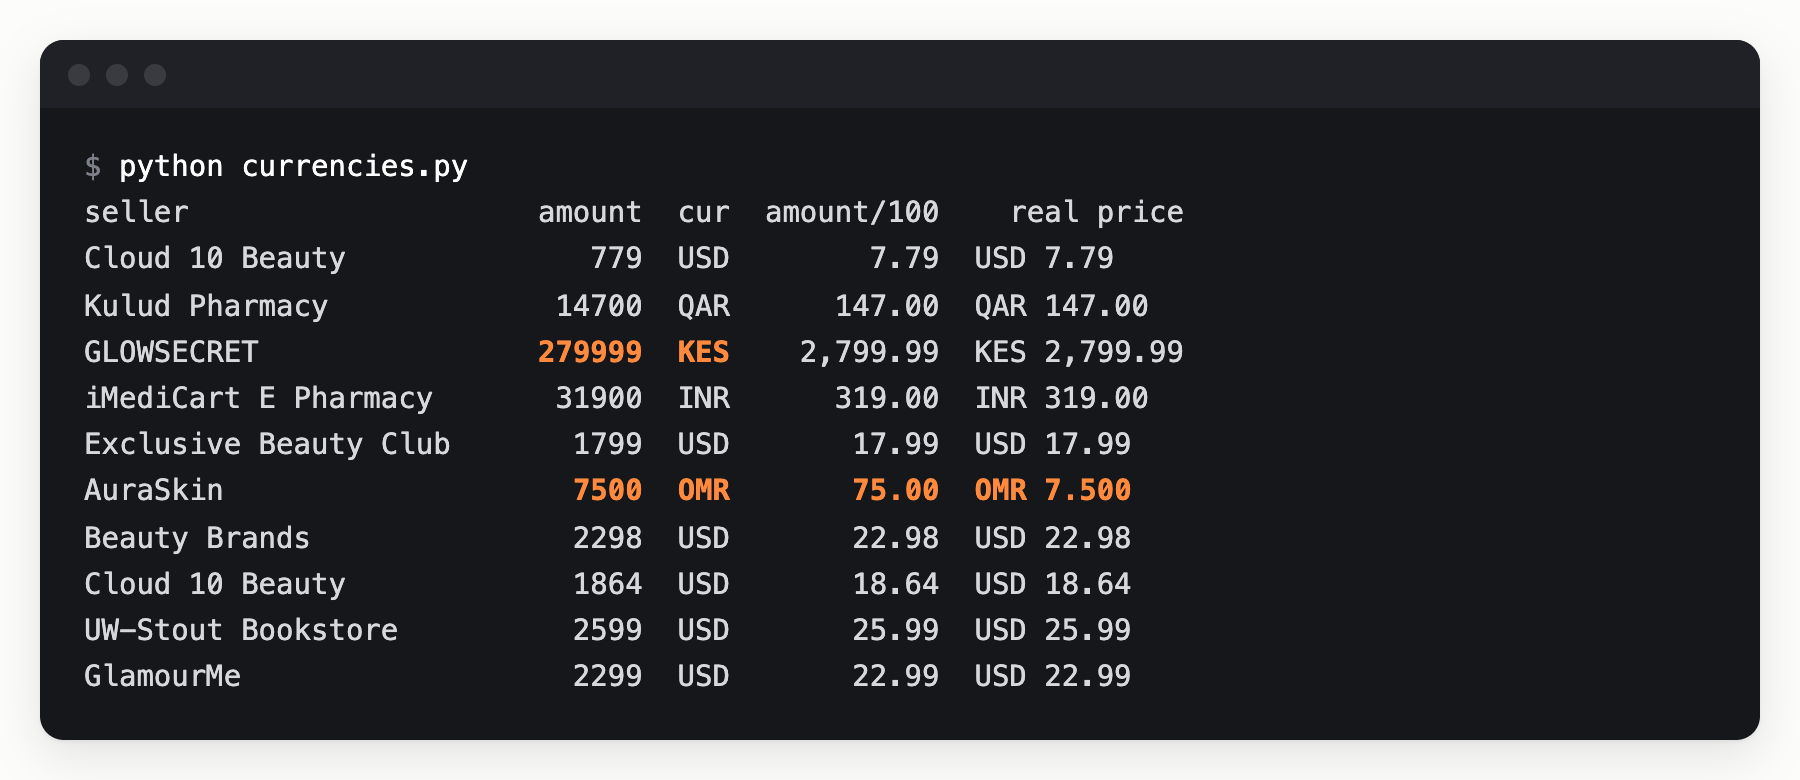
Task: Click the 'Beauty Brands' seller name
Action: [x=197, y=538]
